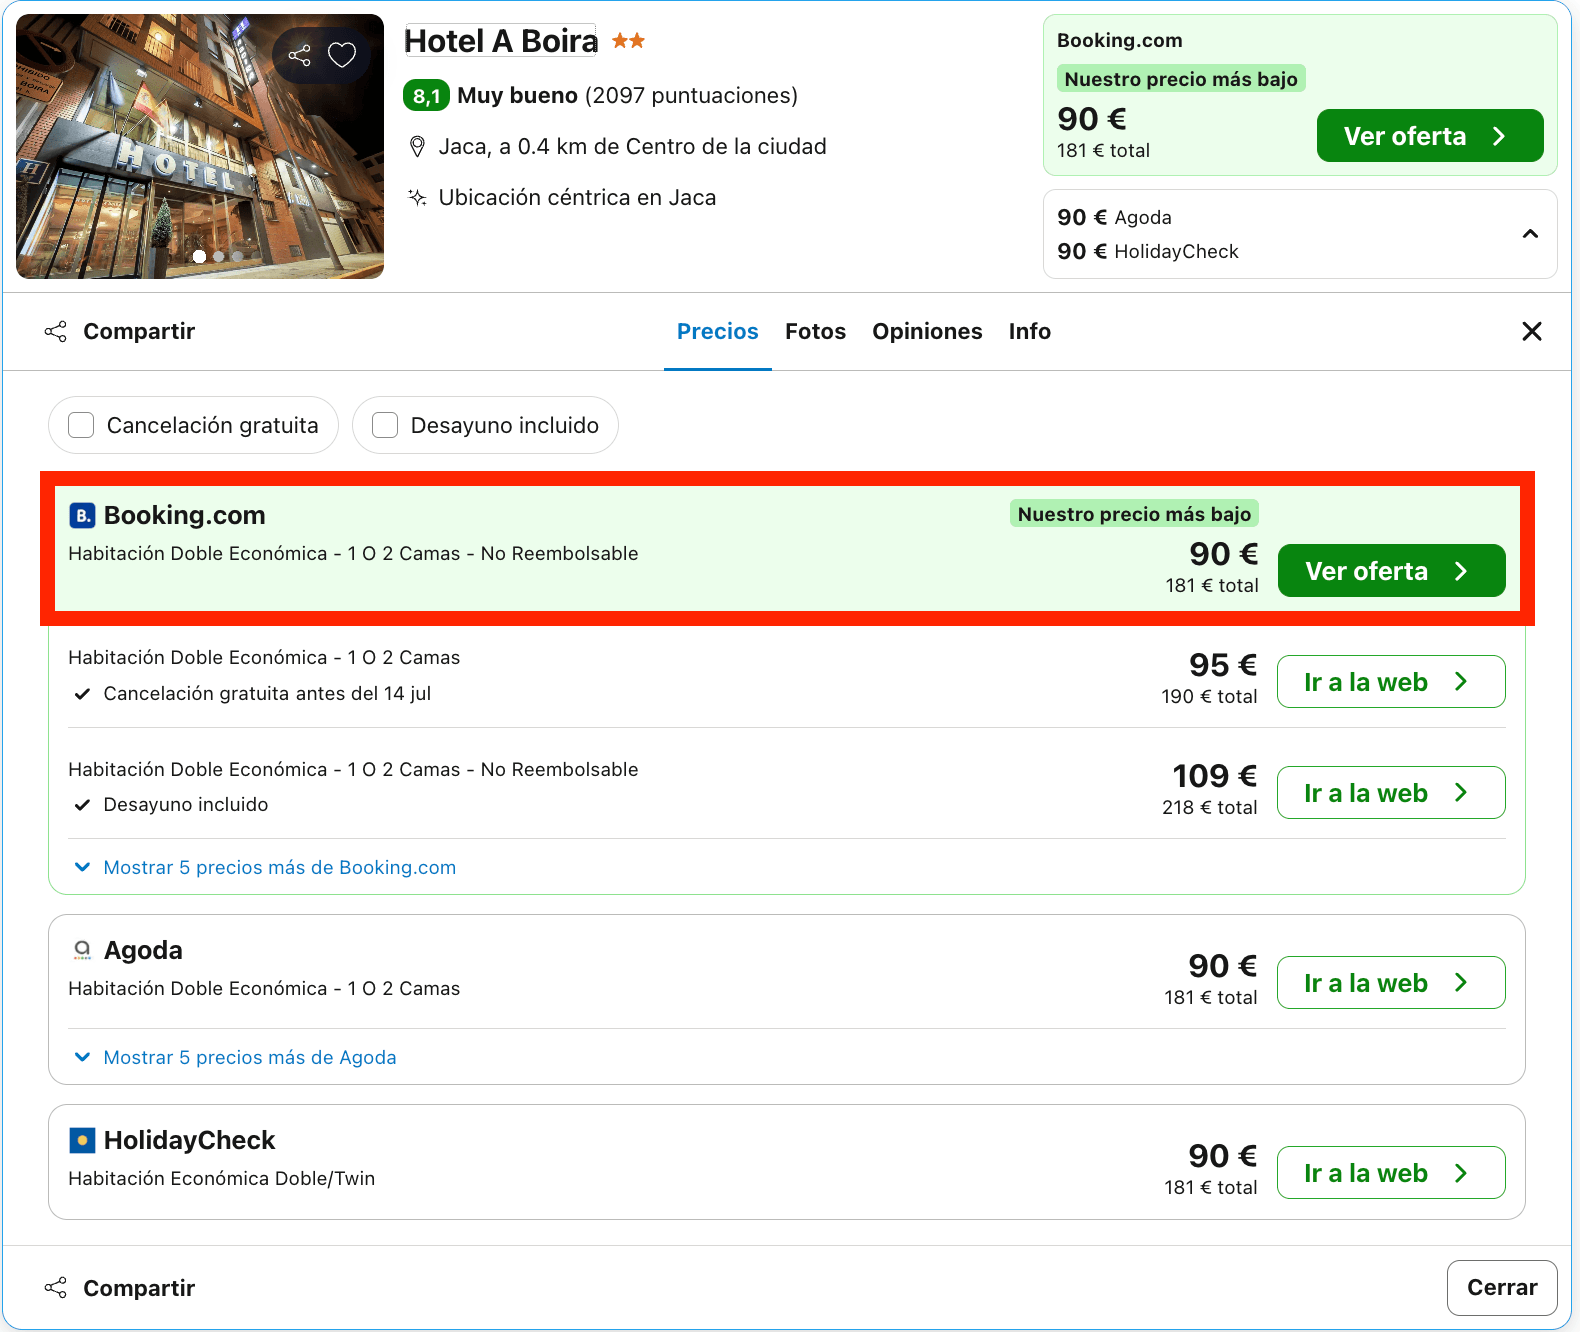Click Ir a la web for 109 € offer
The width and height of the screenshot is (1580, 1332).
coord(1391,792)
